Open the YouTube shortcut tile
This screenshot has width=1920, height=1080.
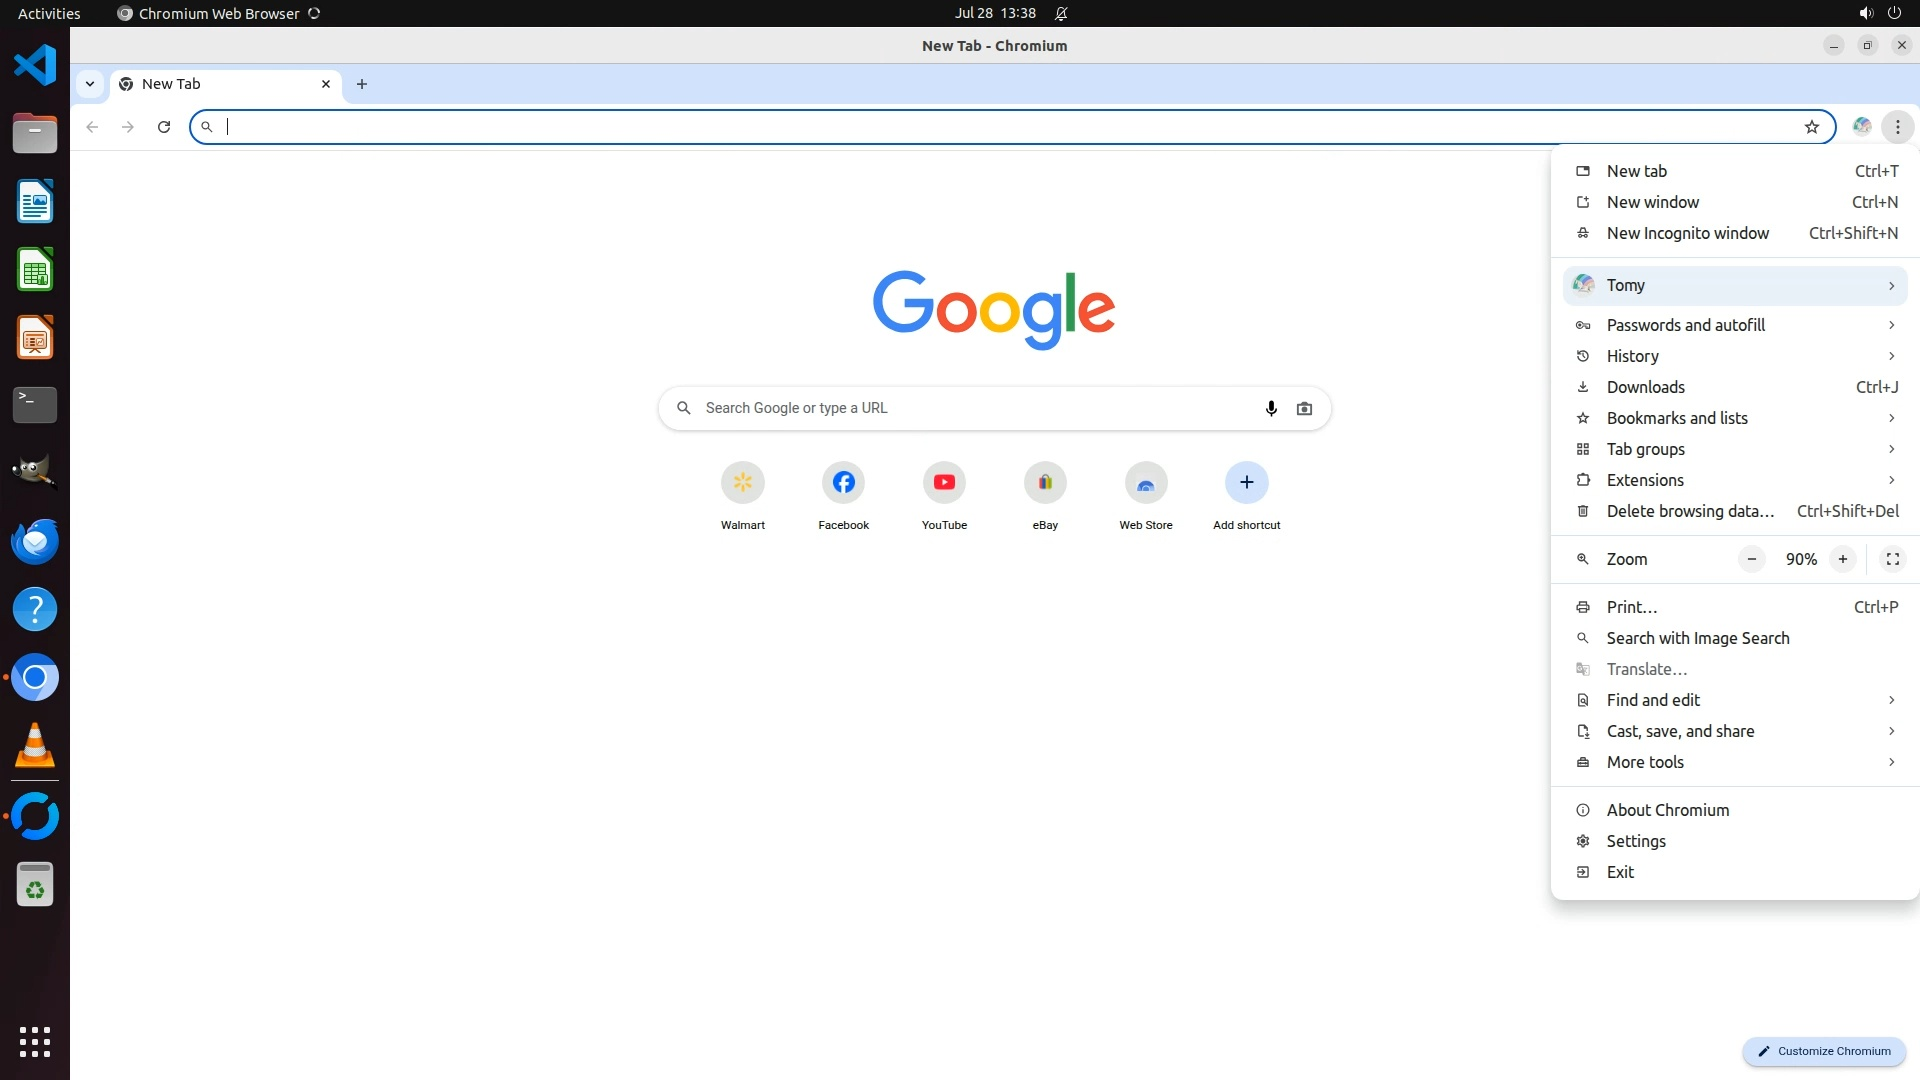pos(944,483)
